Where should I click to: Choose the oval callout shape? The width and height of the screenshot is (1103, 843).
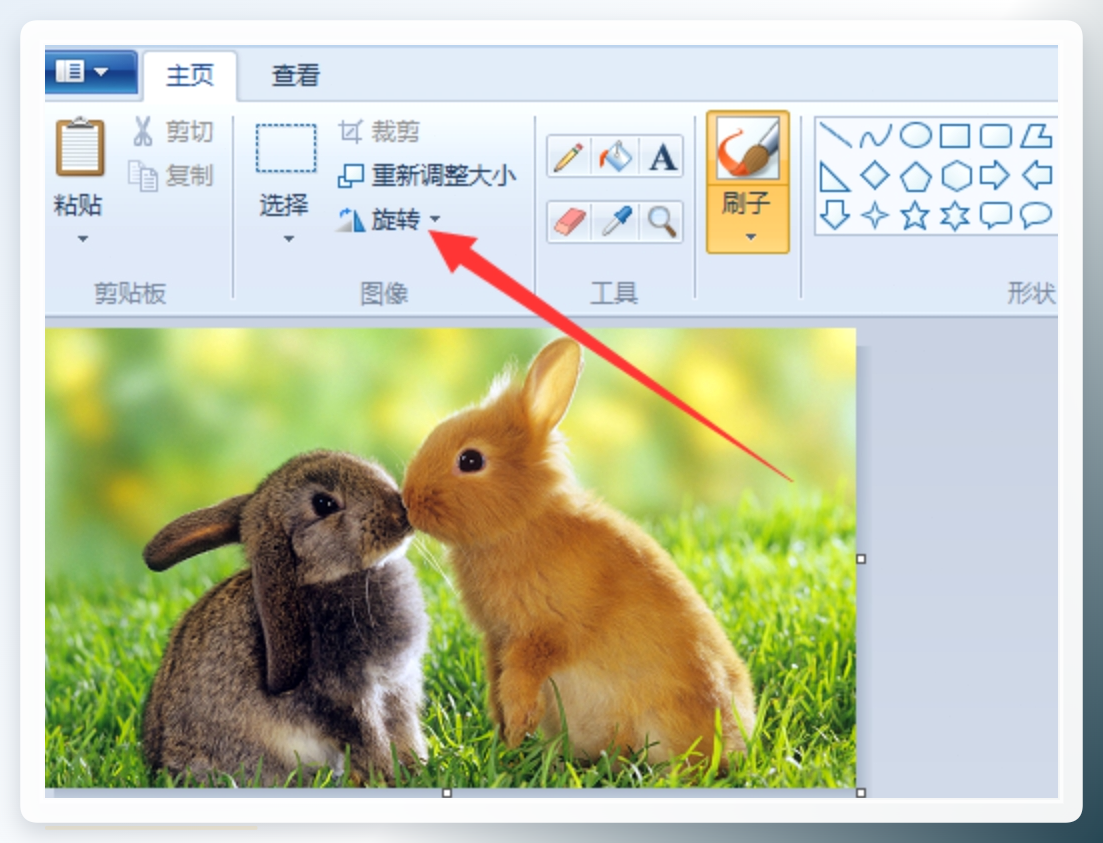point(1036,215)
